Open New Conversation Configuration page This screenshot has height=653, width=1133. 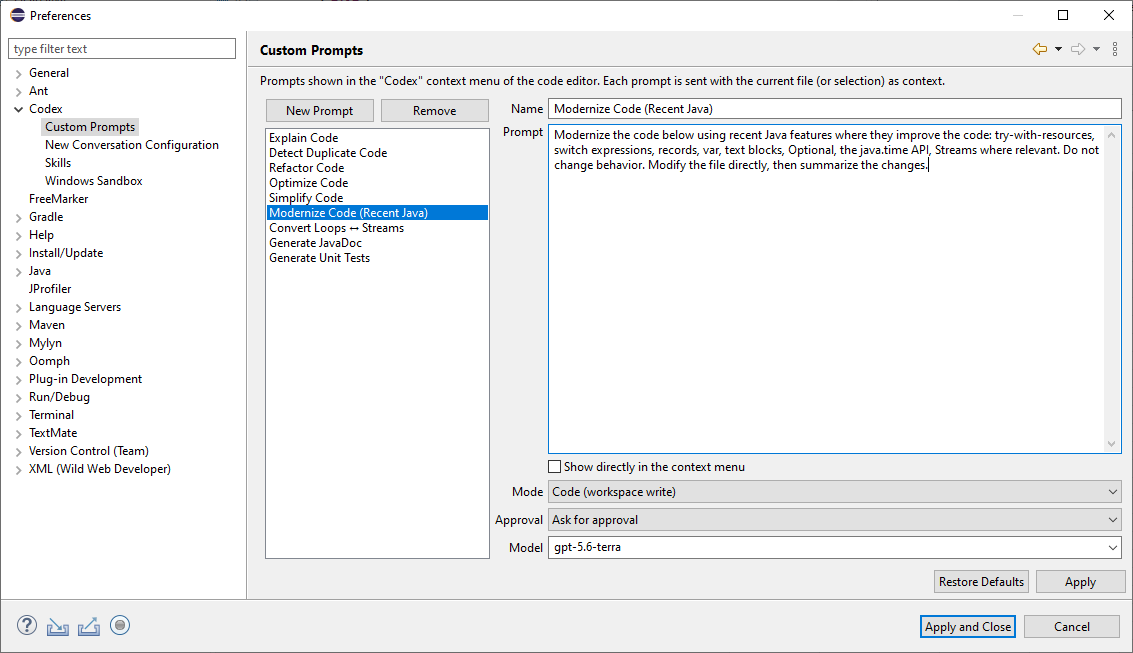click(x=132, y=145)
